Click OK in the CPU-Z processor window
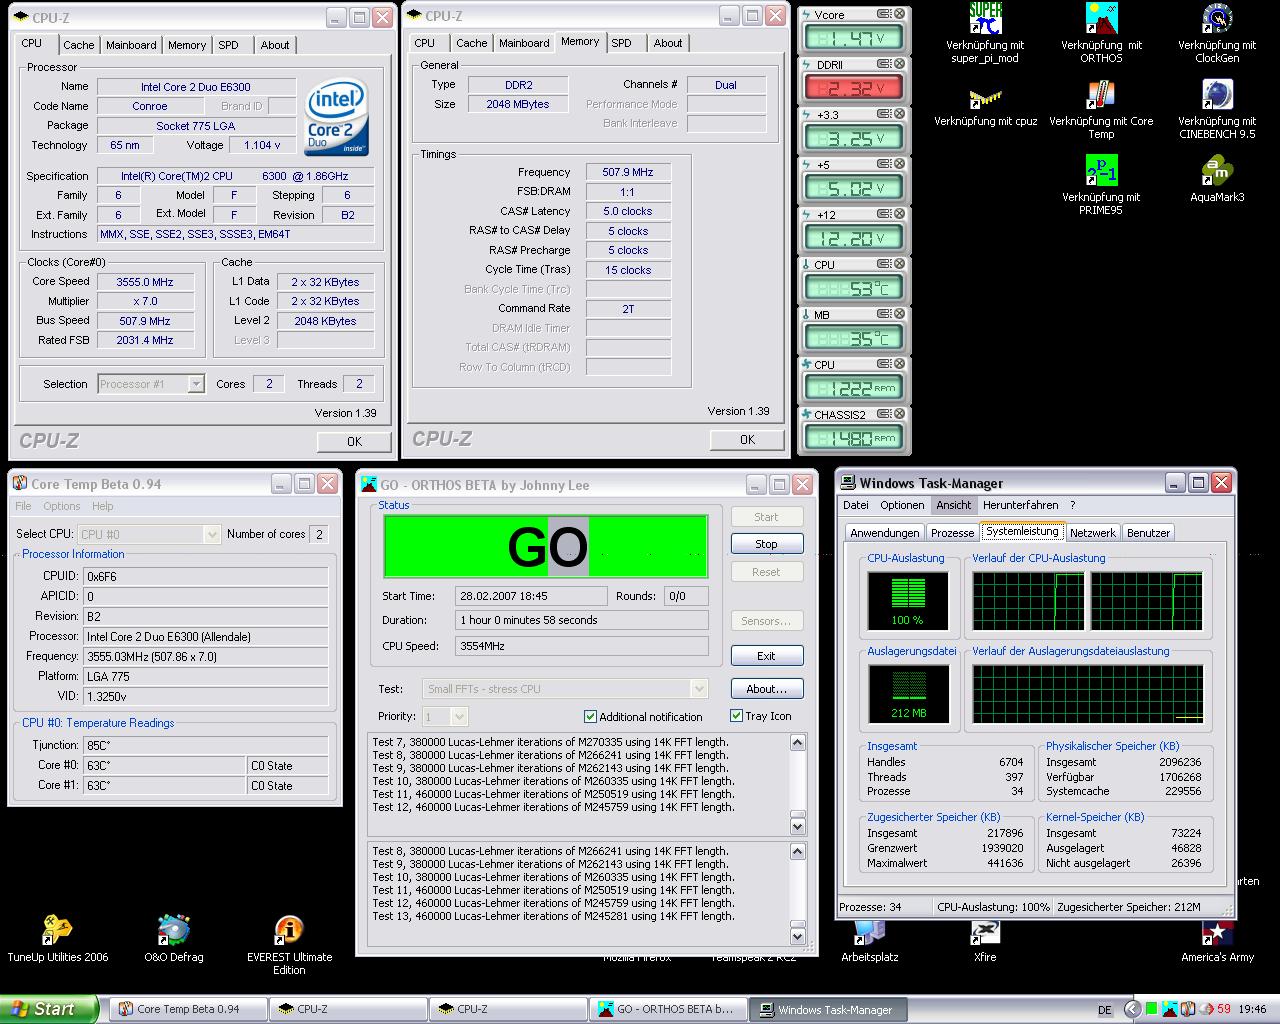This screenshot has height=1024, width=1280. click(354, 442)
